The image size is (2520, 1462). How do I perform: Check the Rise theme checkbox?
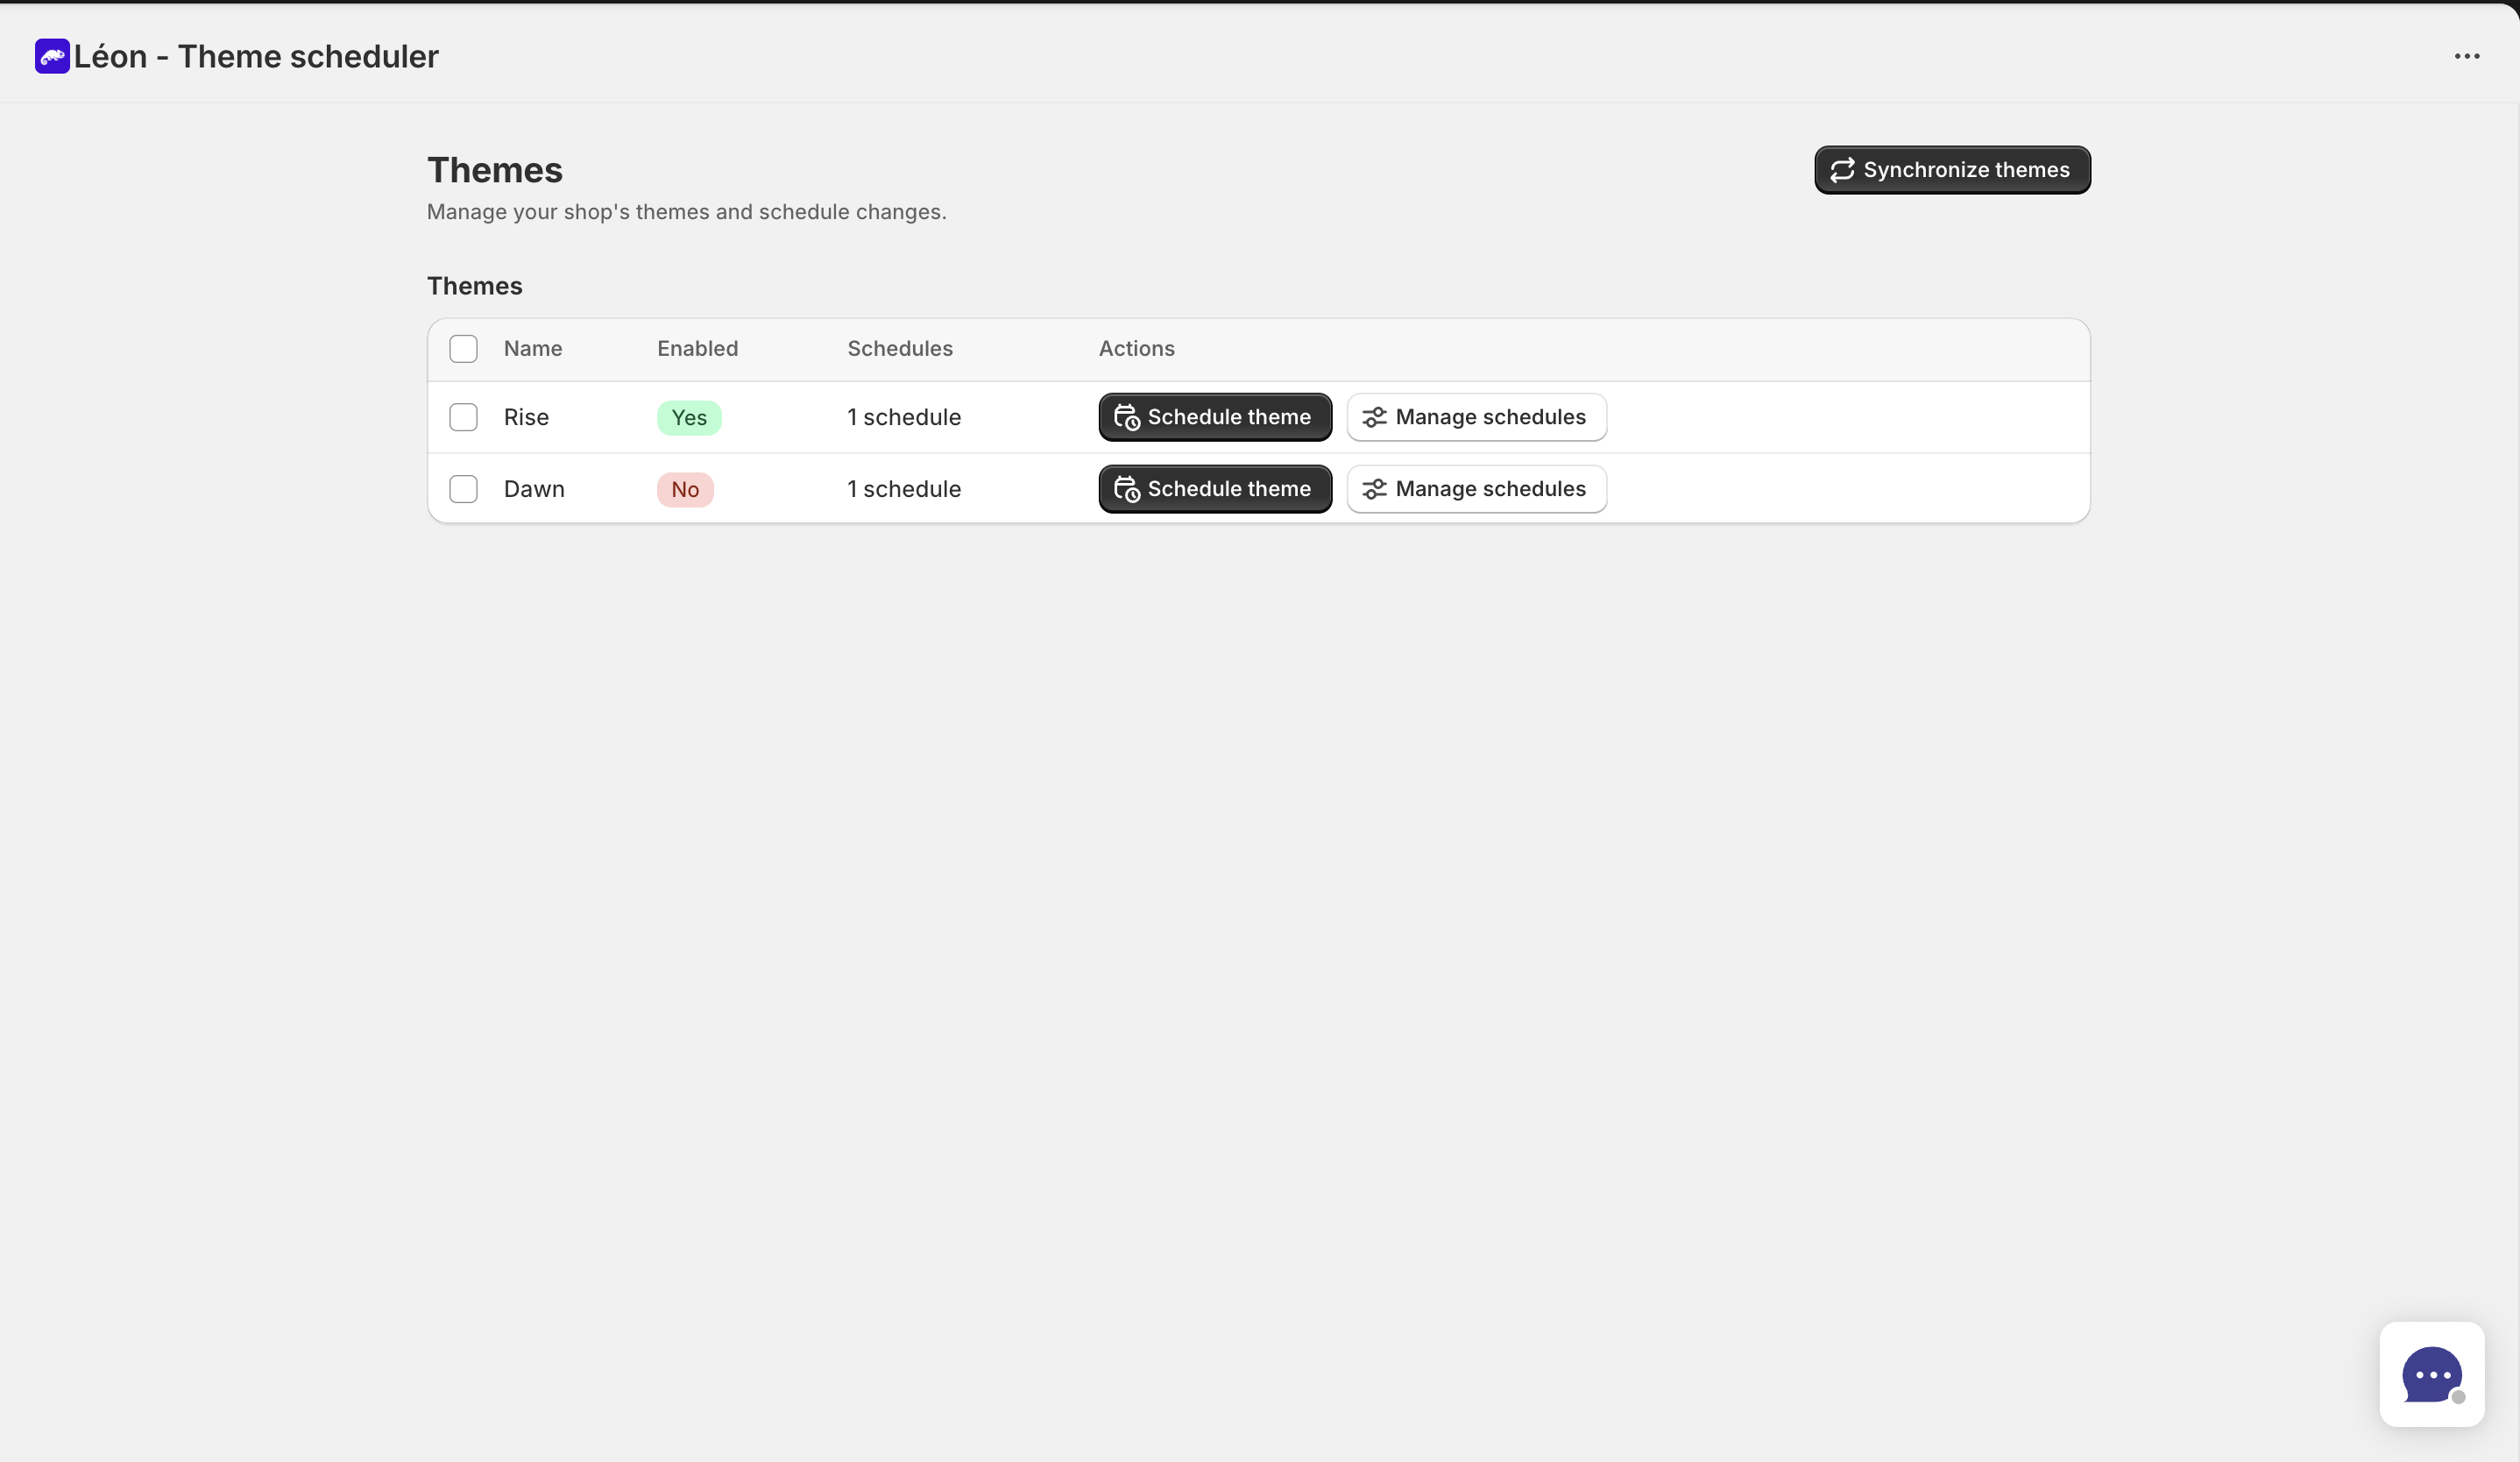(x=463, y=418)
